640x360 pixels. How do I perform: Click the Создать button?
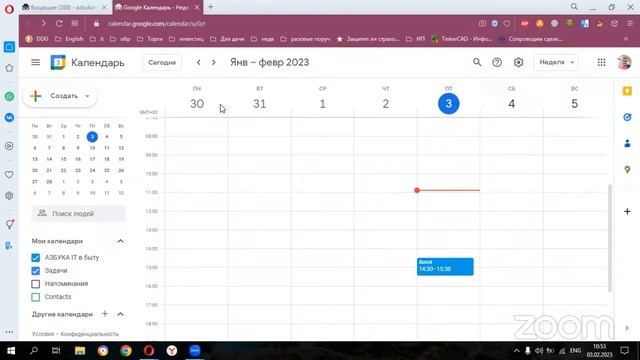tap(60, 96)
